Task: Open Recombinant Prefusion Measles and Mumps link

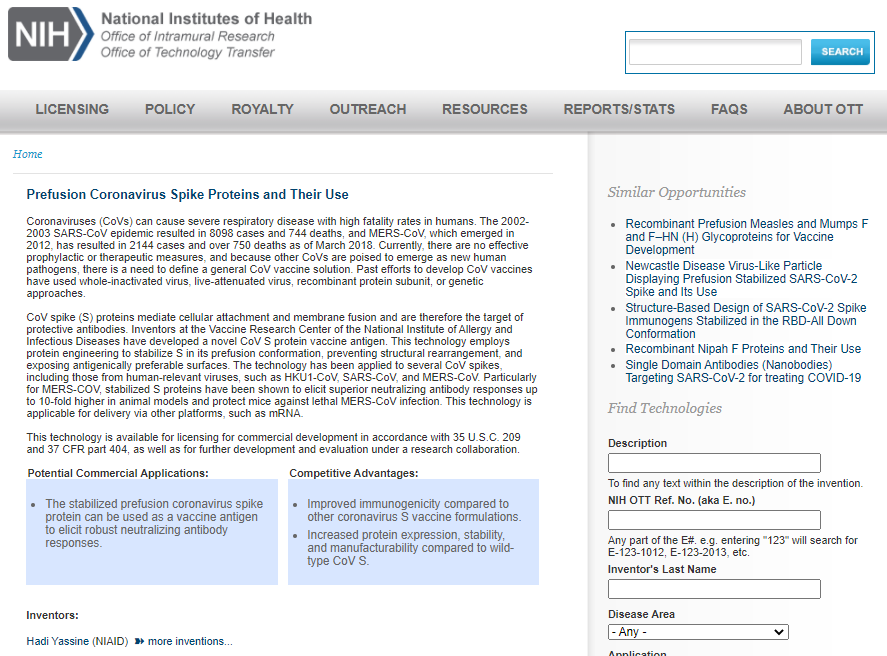Action: (746, 237)
